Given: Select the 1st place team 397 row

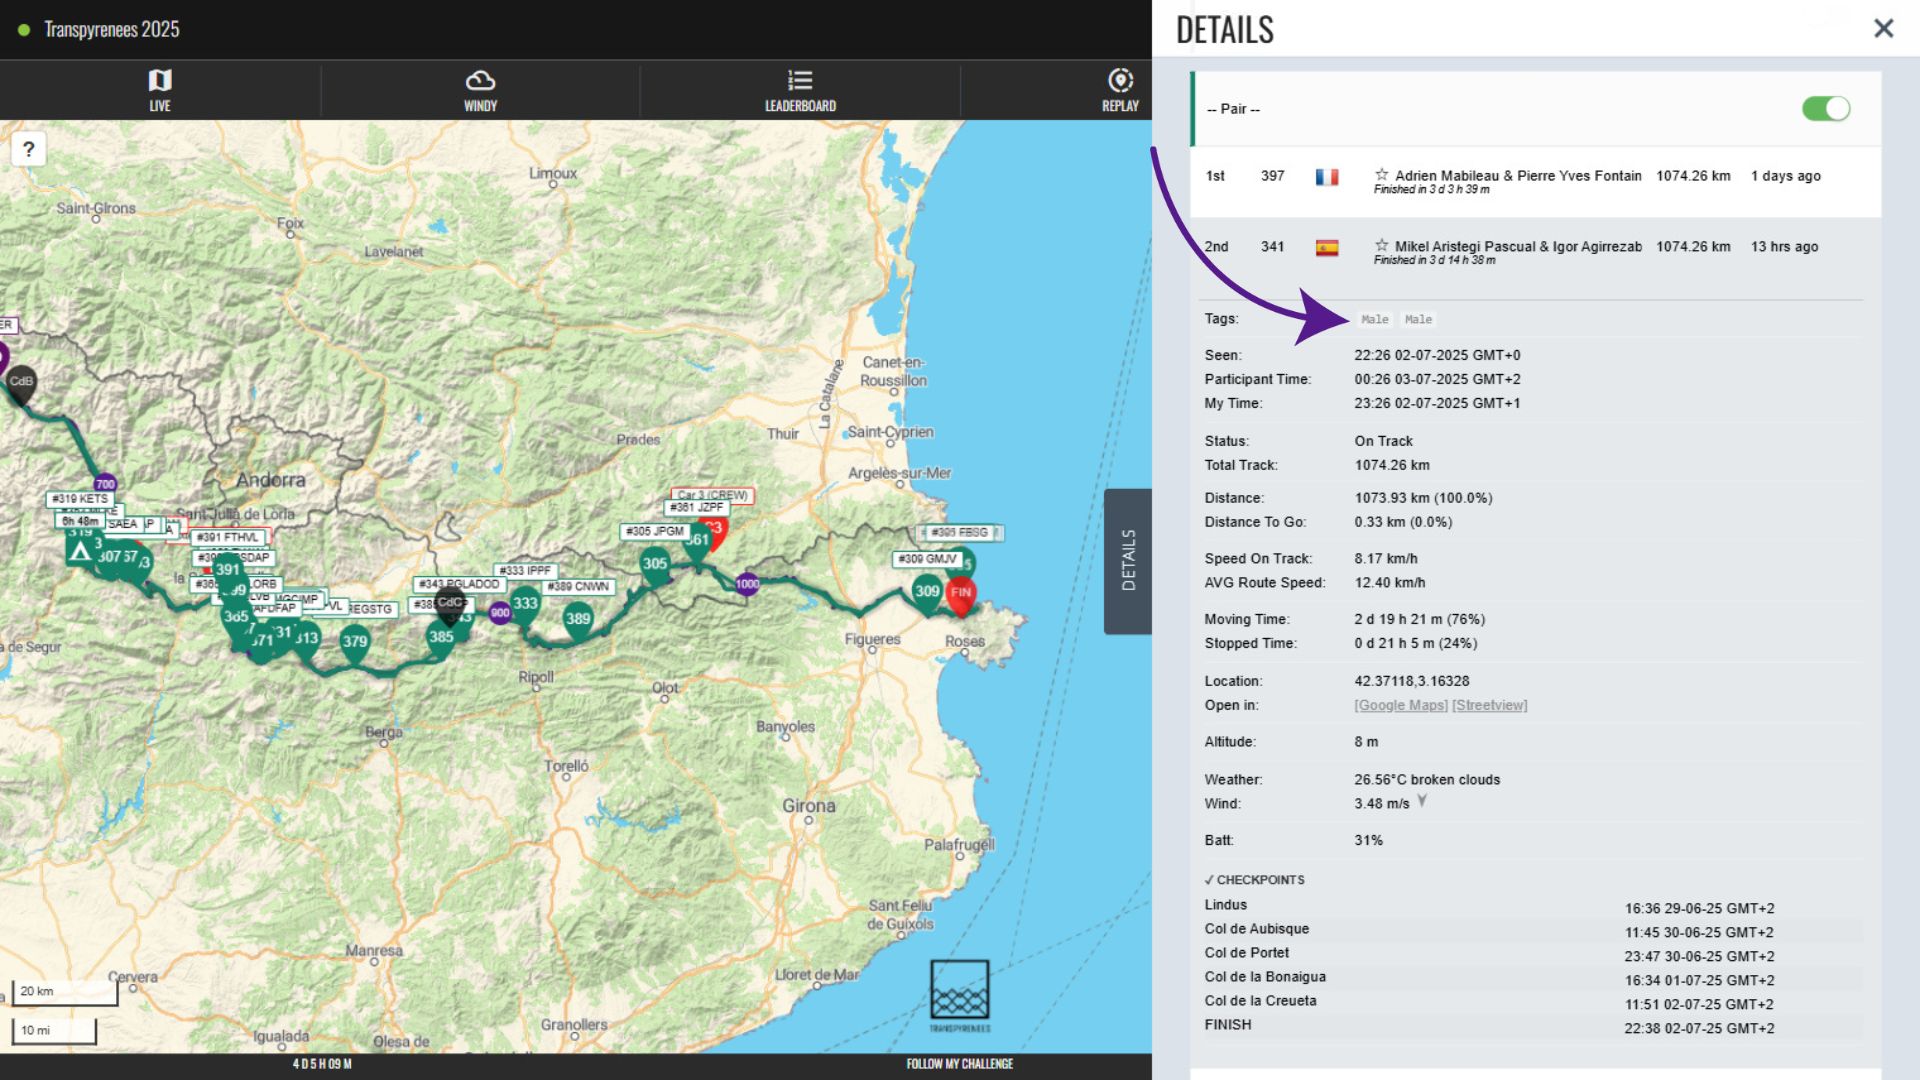Looking at the screenshot, I should pyautogui.click(x=1535, y=181).
